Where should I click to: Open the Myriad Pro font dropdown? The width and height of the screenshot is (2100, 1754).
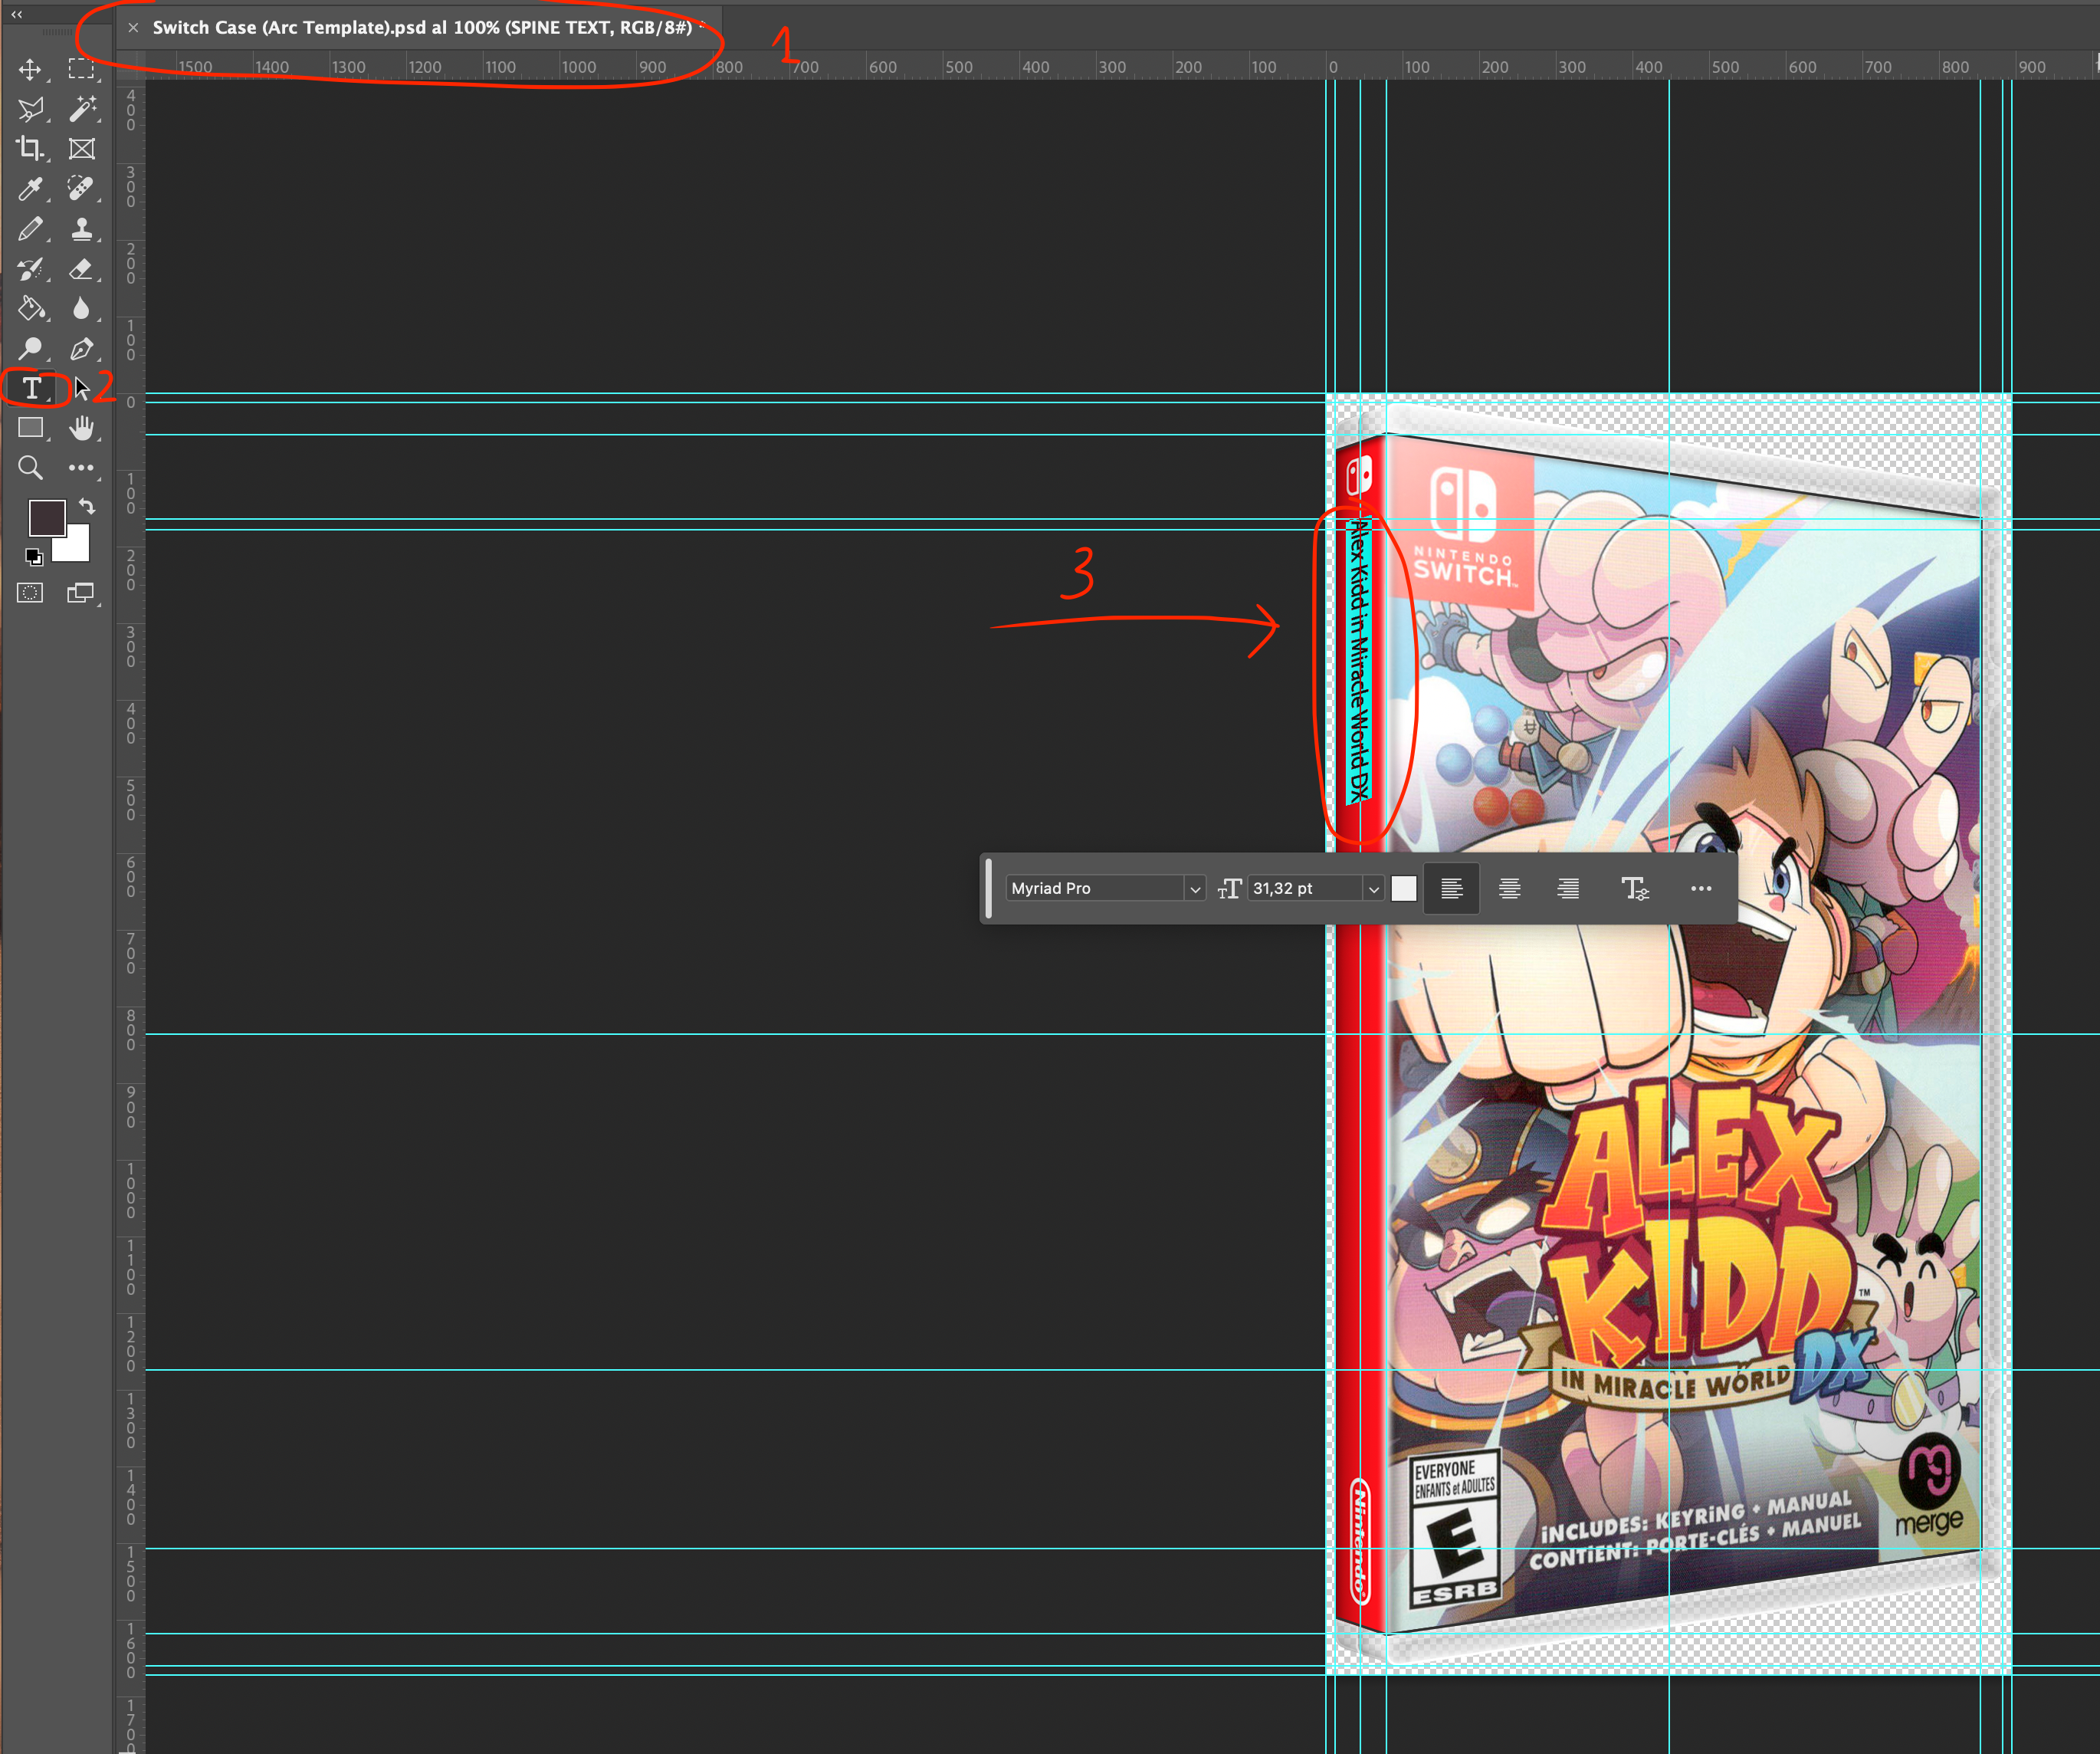pyautogui.click(x=1195, y=889)
